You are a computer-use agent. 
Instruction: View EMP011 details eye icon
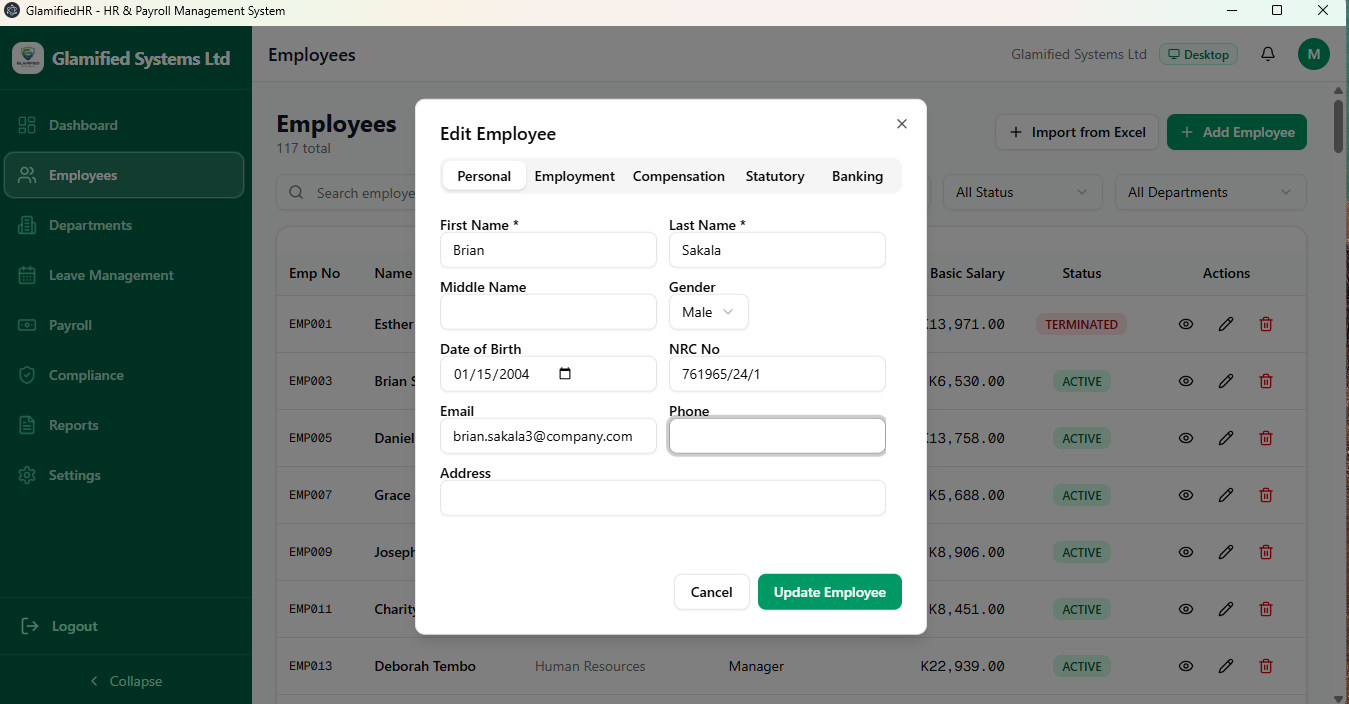tap(1186, 609)
